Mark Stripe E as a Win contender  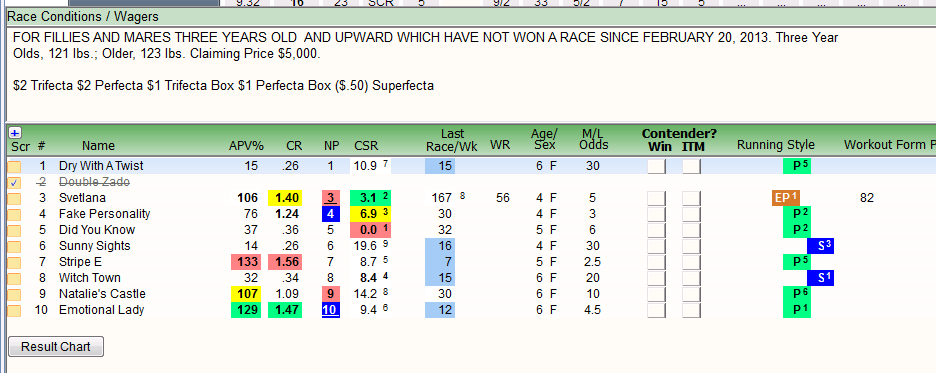pos(657,262)
